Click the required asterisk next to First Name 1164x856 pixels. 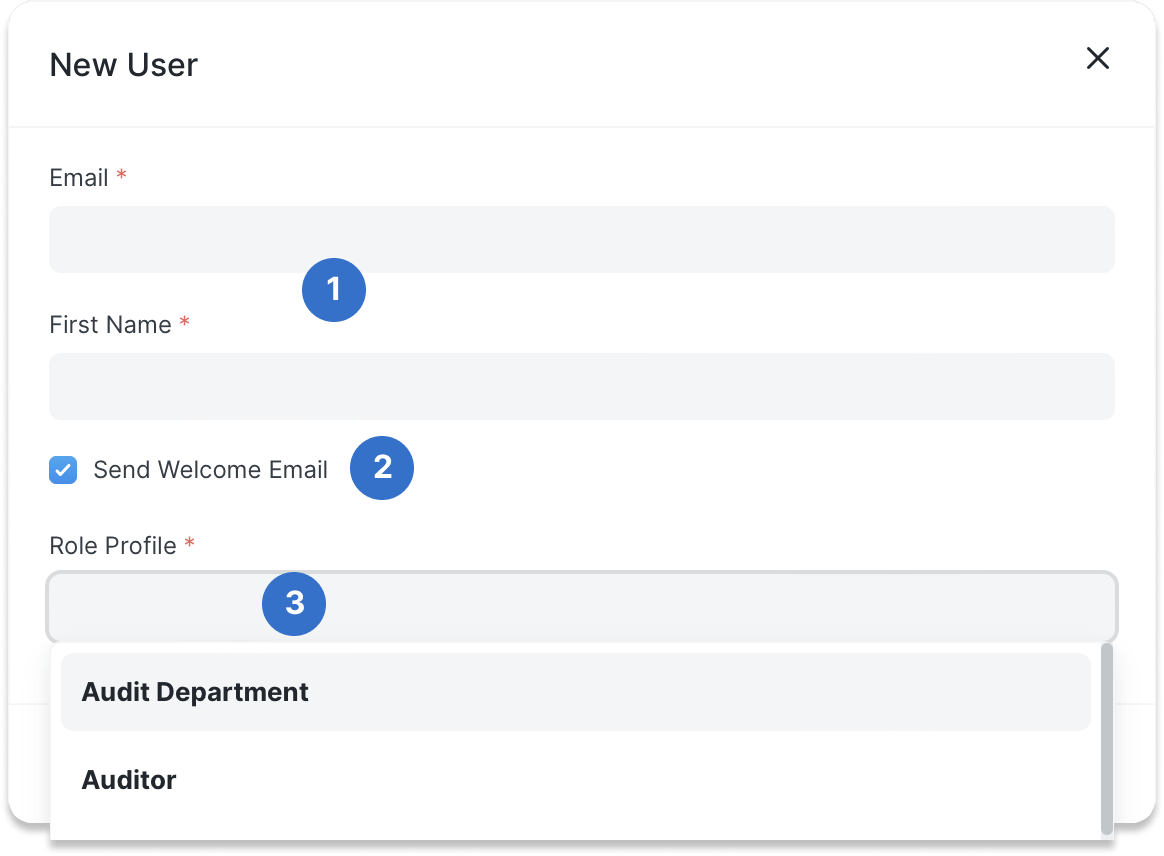tap(184, 319)
